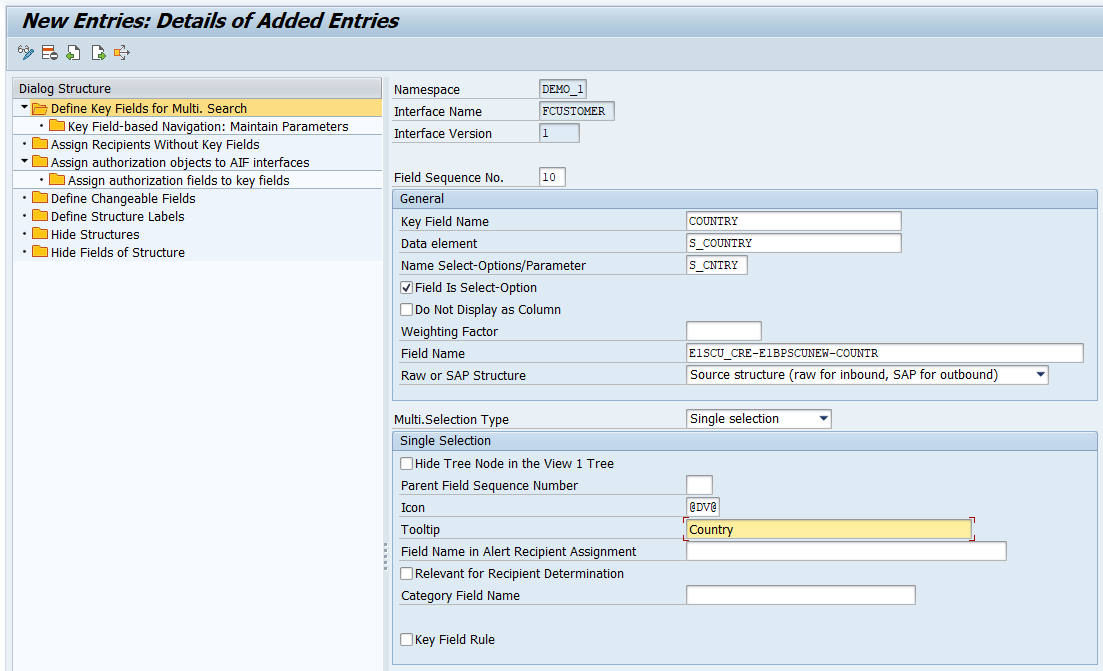Open Define Changeable Fields node
This screenshot has width=1103, height=671.
[x=123, y=198]
